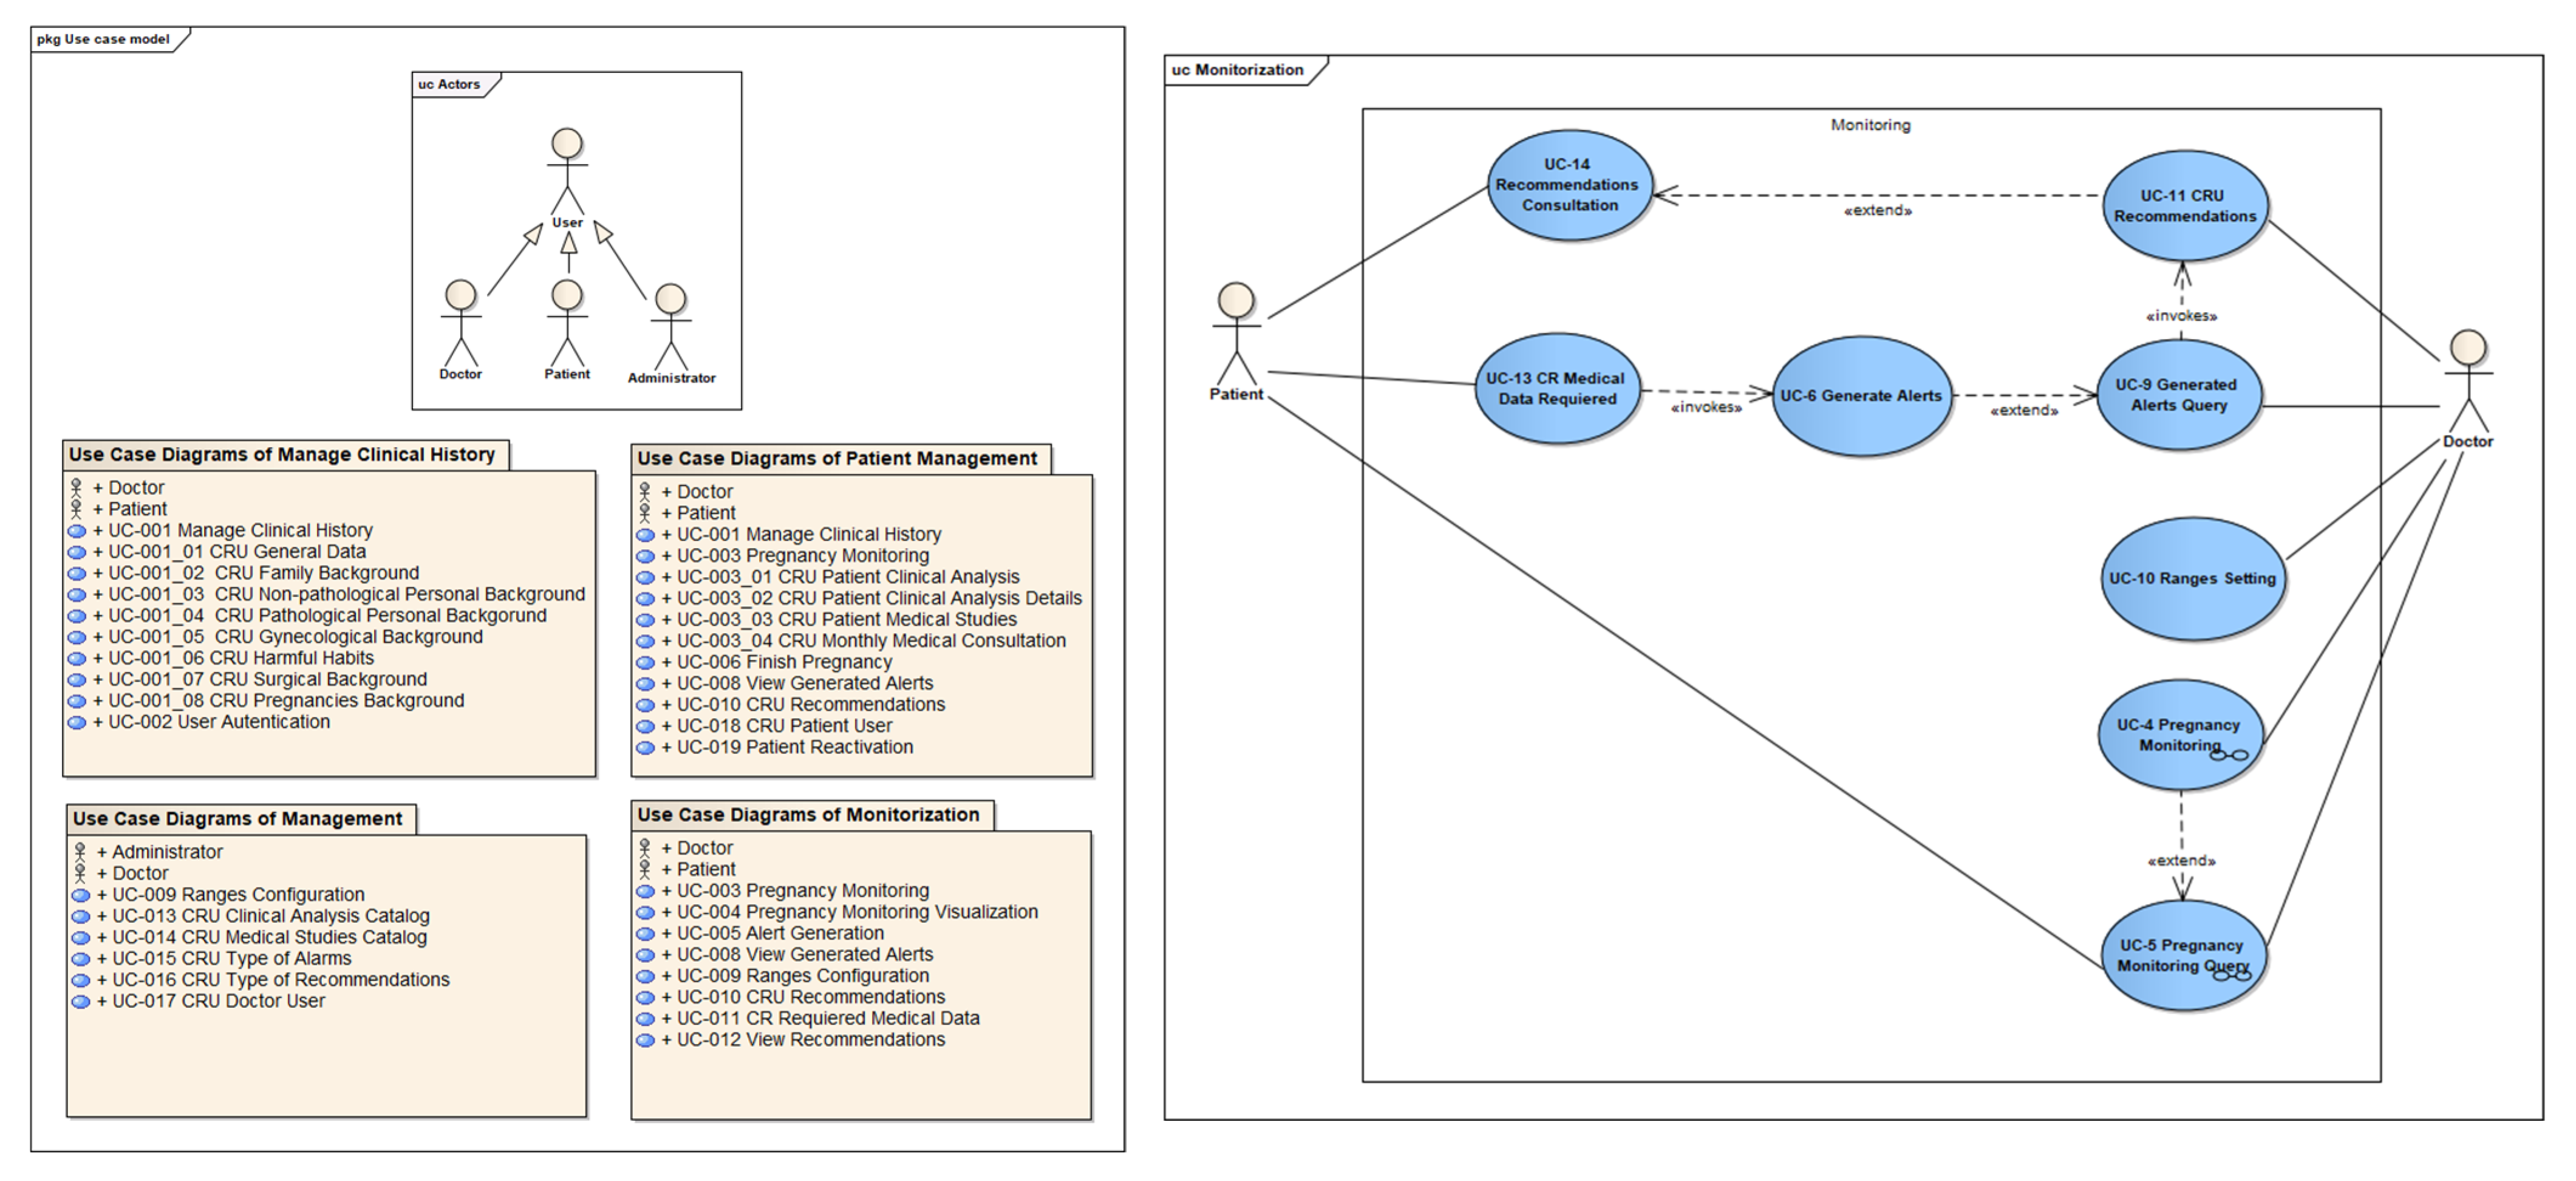Select UC-005 Alert Generation entry
The height and width of the screenshot is (1181, 2576).
pyautogui.click(x=761, y=933)
